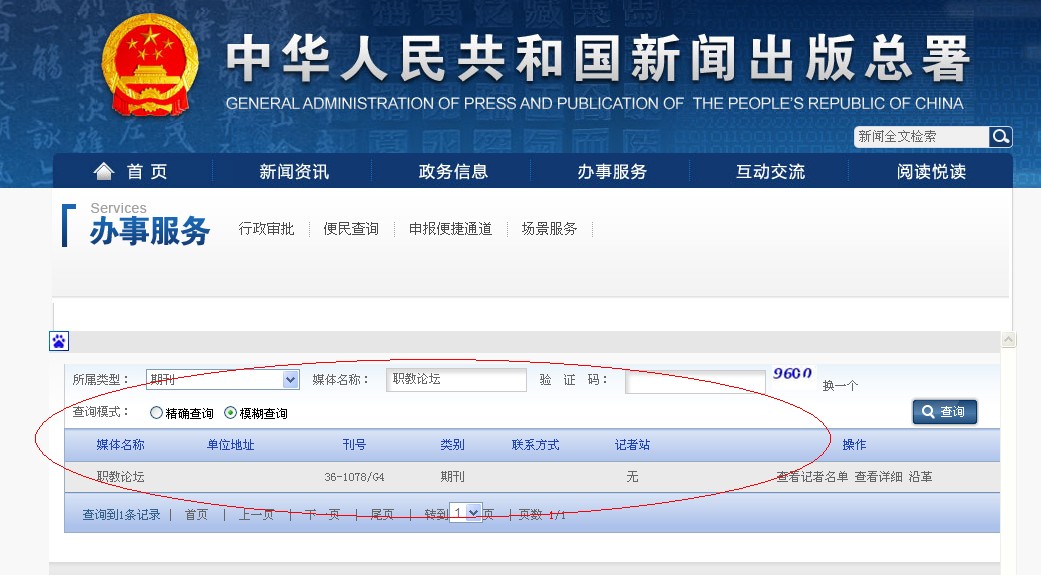The height and width of the screenshot is (575, 1041).
Task: Open 政务信息 navigation menu
Action: pyautogui.click(x=453, y=172)
